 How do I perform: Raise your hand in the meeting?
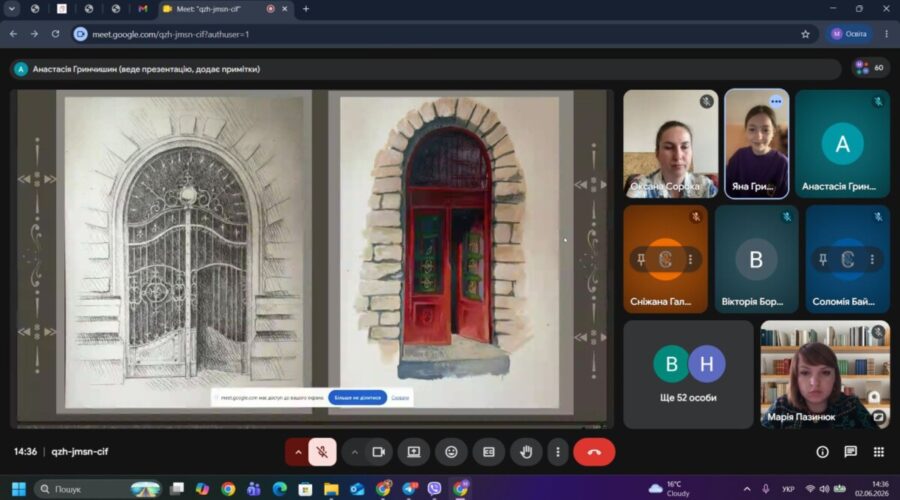coord(526,452)
